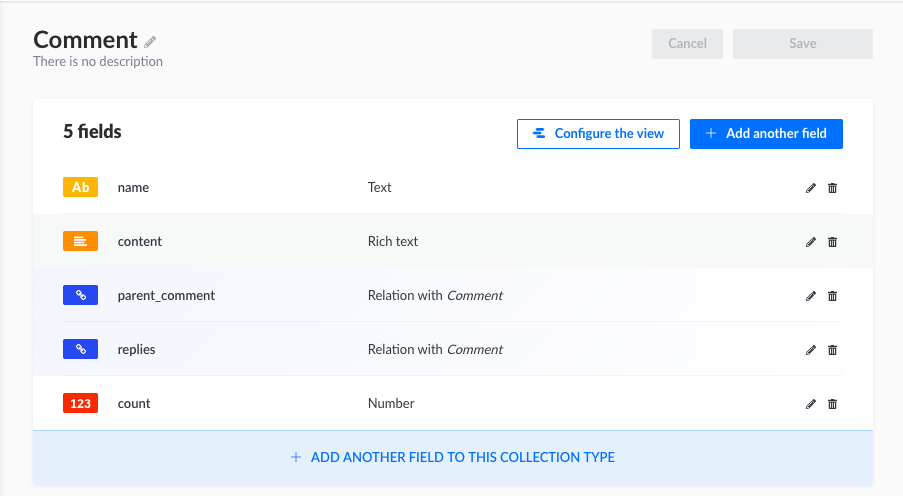Click the red 123 number type badge
The image size is (903, 496).
pos(80,404)
